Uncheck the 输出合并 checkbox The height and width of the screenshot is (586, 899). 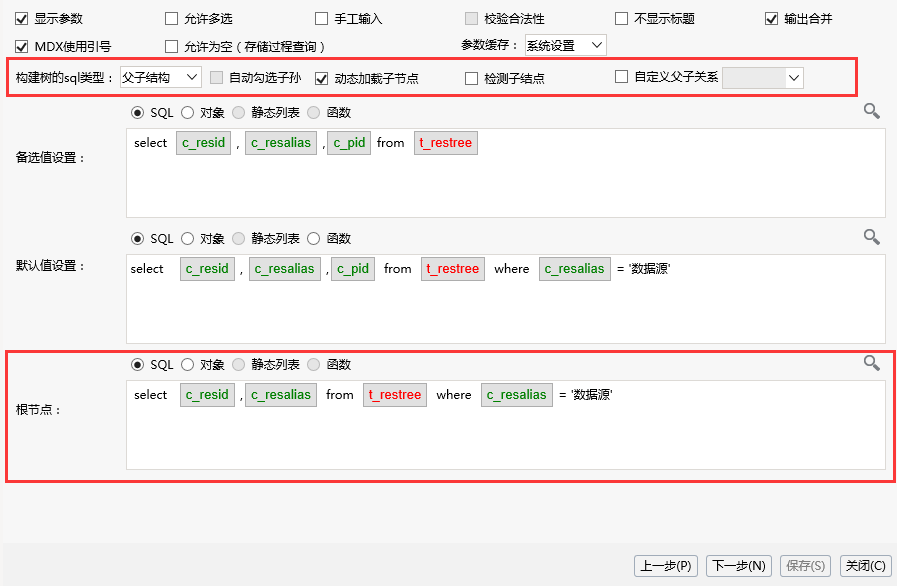(771, 19)
